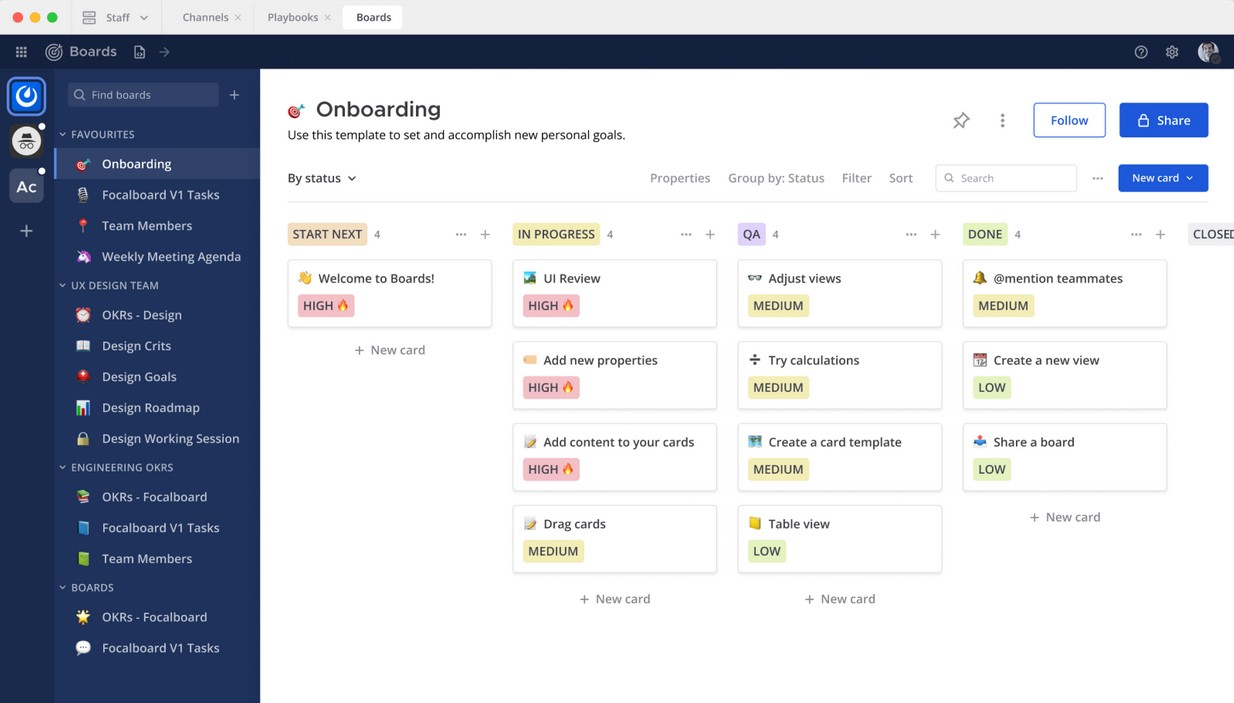Open view options menu next to search
Screen dimensions: 1234x703
coord(1097,178)
